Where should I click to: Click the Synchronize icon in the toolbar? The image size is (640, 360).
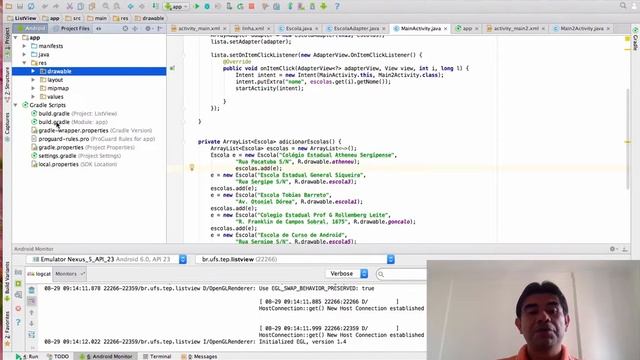(31, 6)
